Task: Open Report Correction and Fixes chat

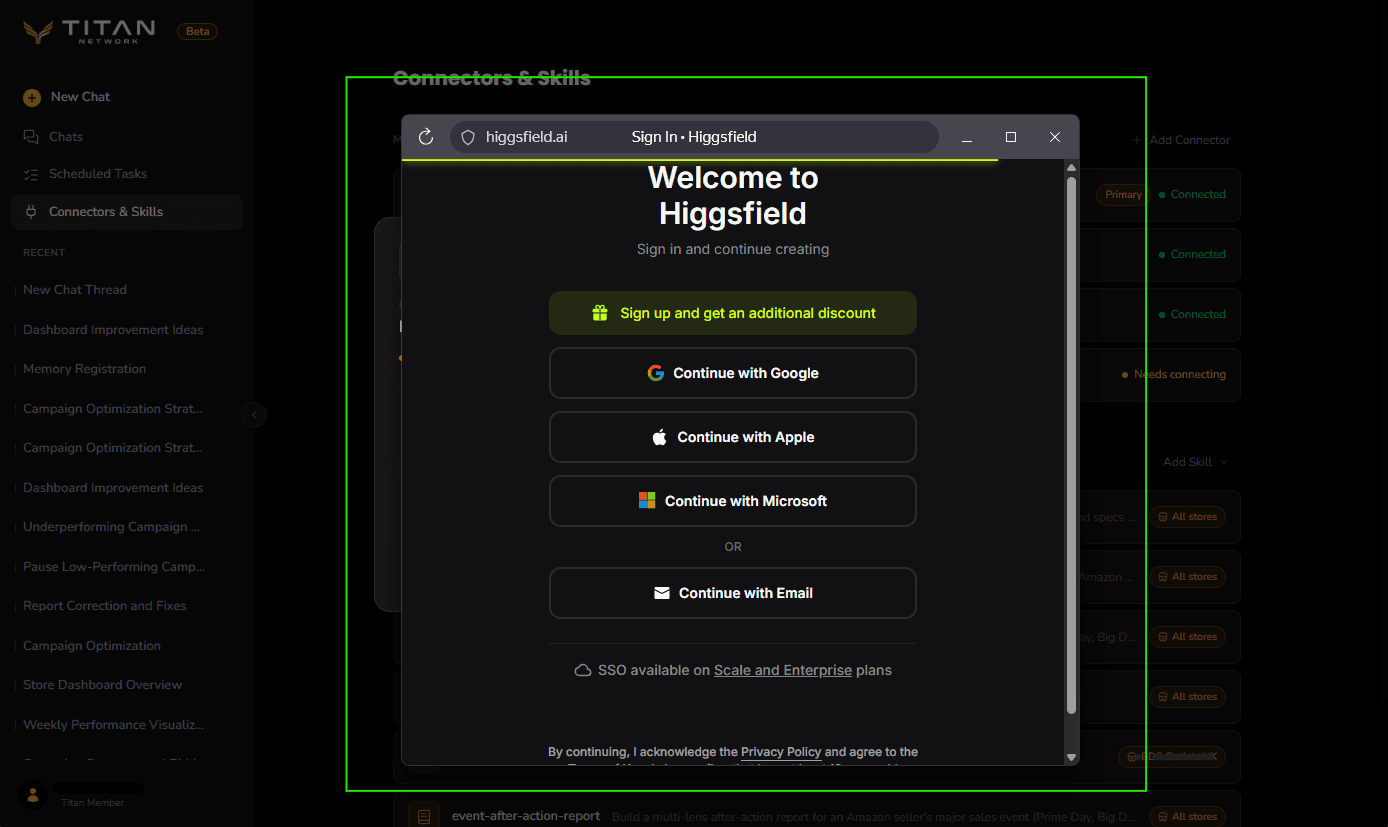Action: click(x=105, y=606)
